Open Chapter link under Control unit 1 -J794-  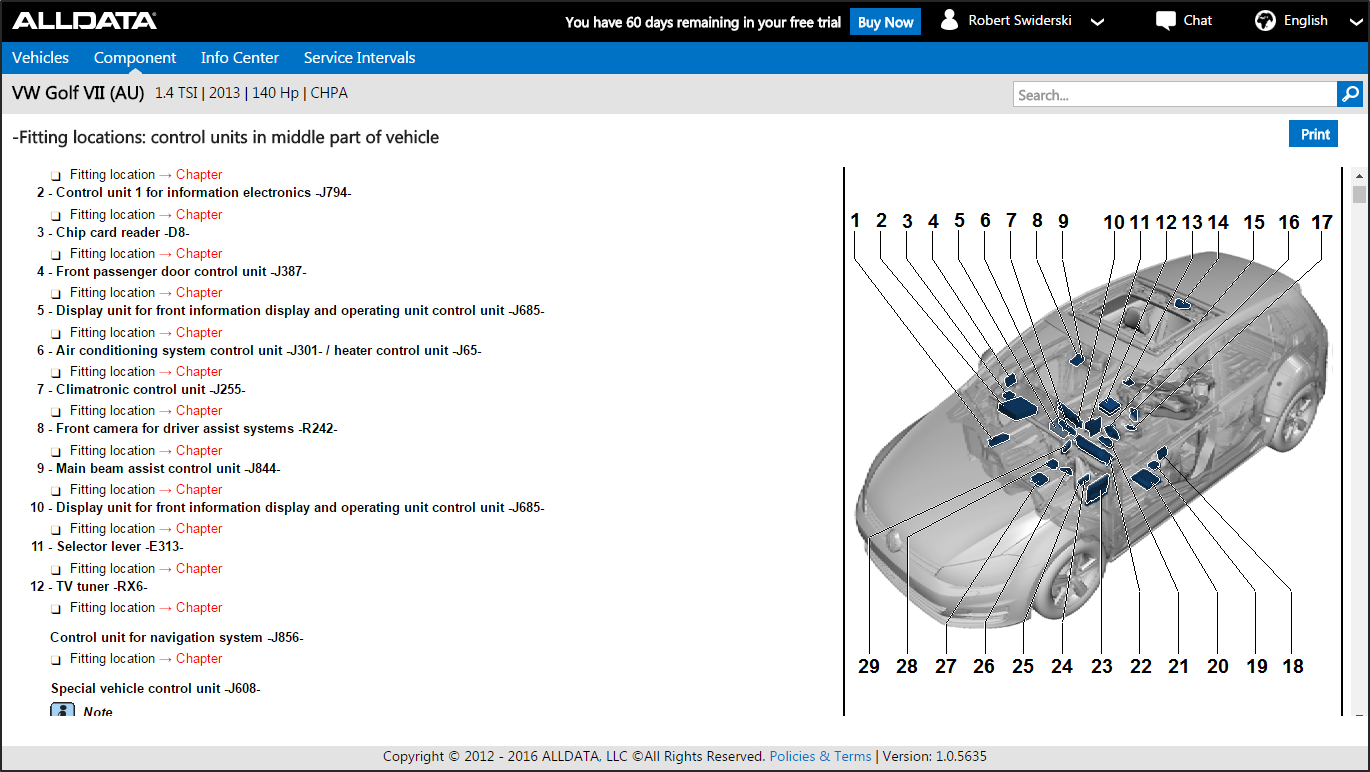coord(199,214)
